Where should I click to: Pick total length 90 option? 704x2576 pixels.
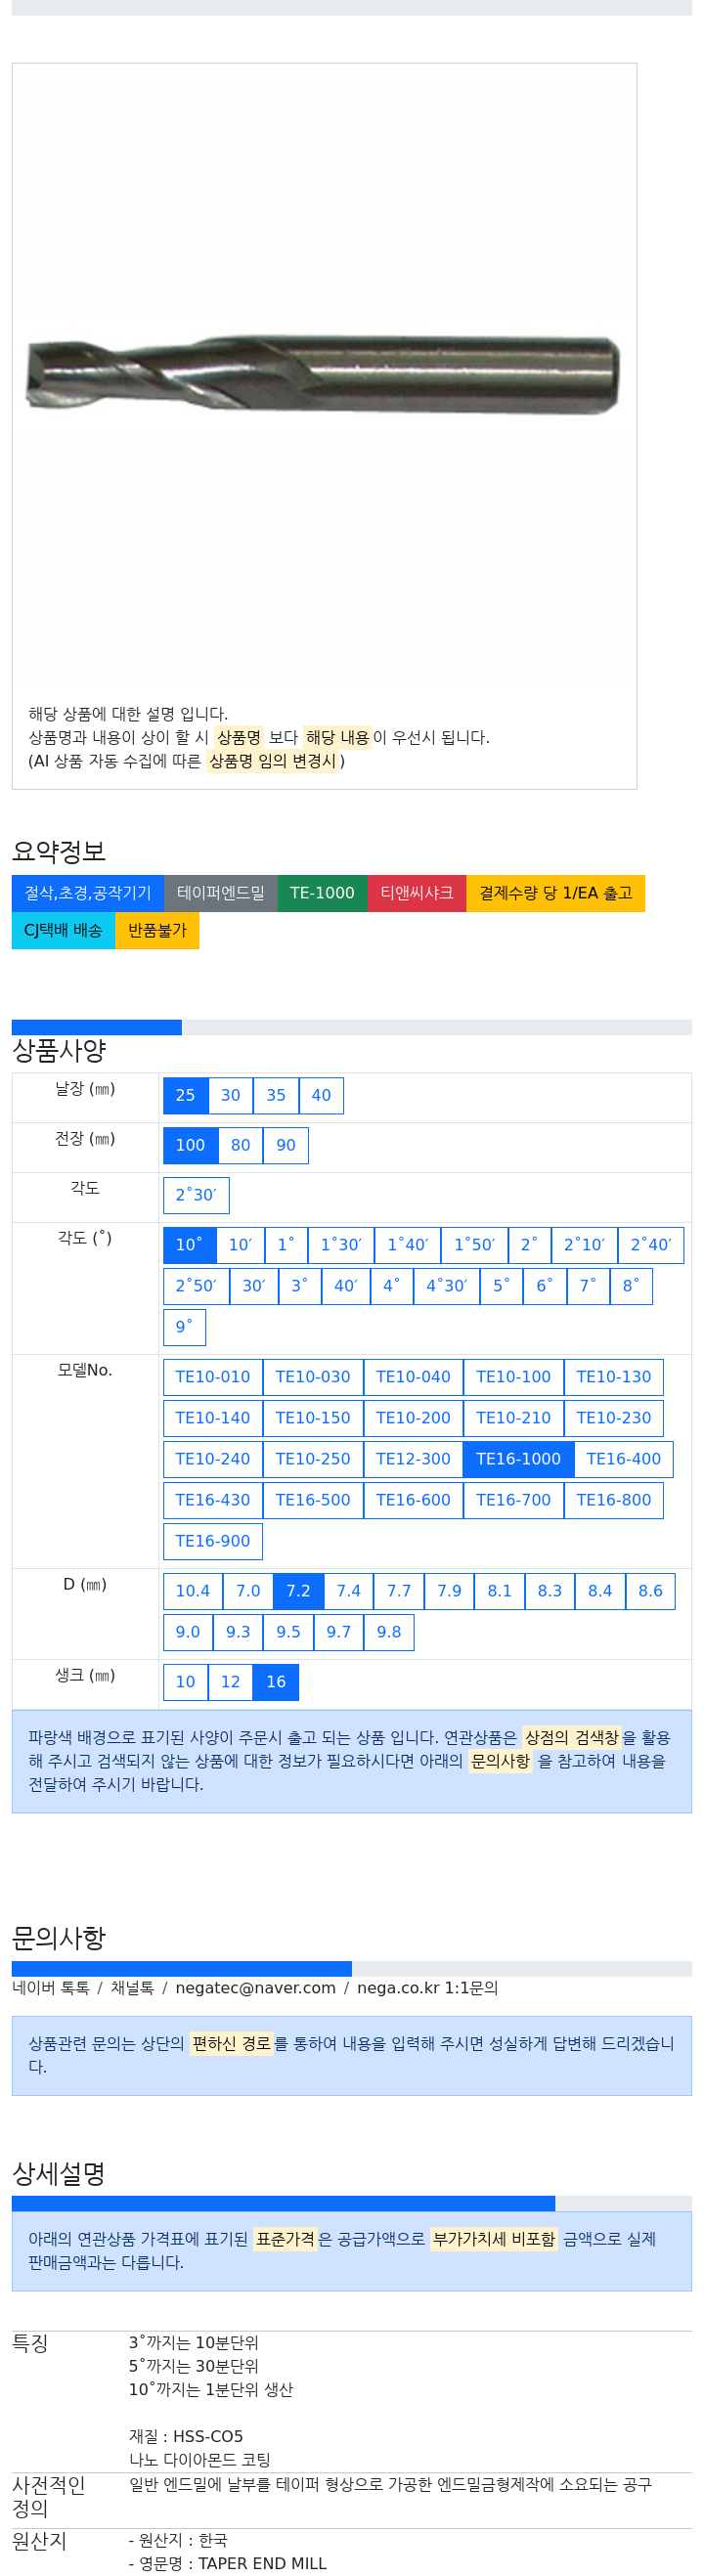[286, 1145]
